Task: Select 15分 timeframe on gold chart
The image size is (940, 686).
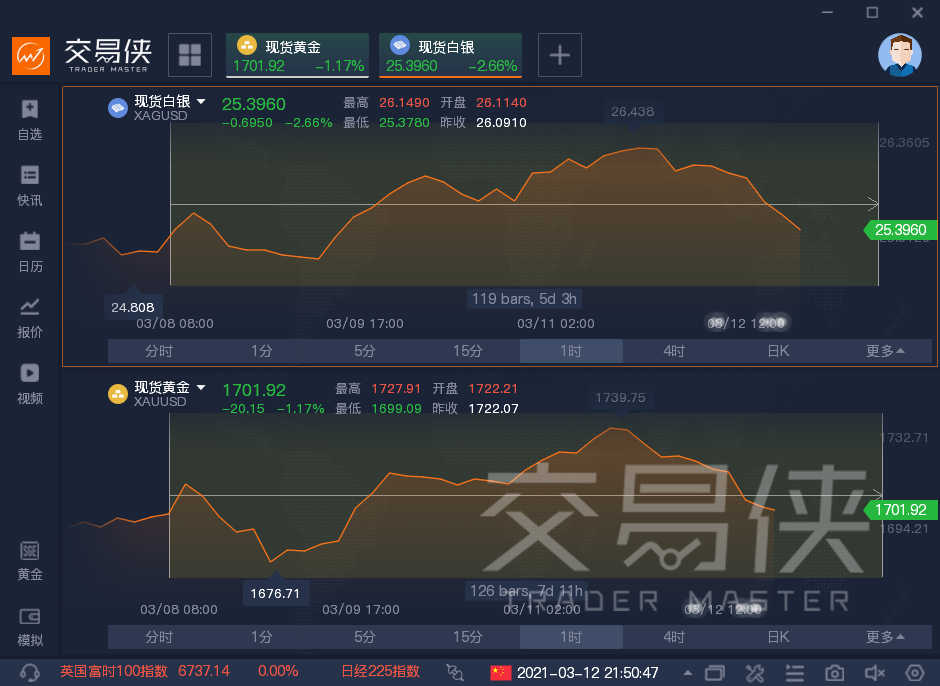Action: pos(468,637)
